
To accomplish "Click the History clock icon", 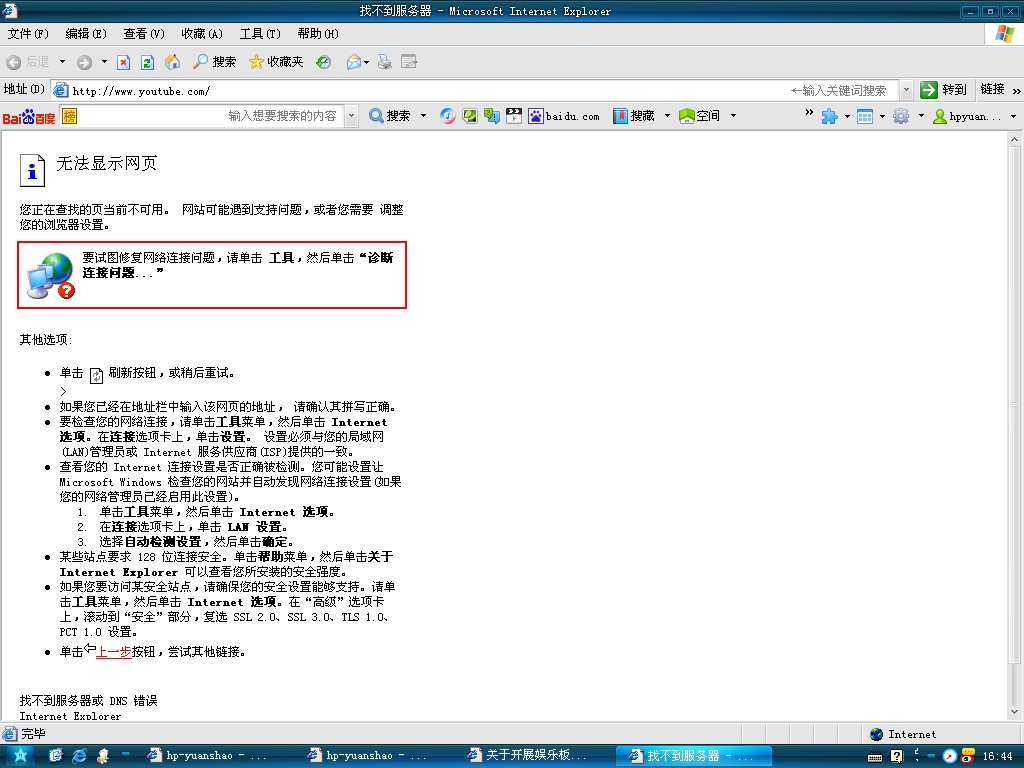I will (x=323, y=62).
